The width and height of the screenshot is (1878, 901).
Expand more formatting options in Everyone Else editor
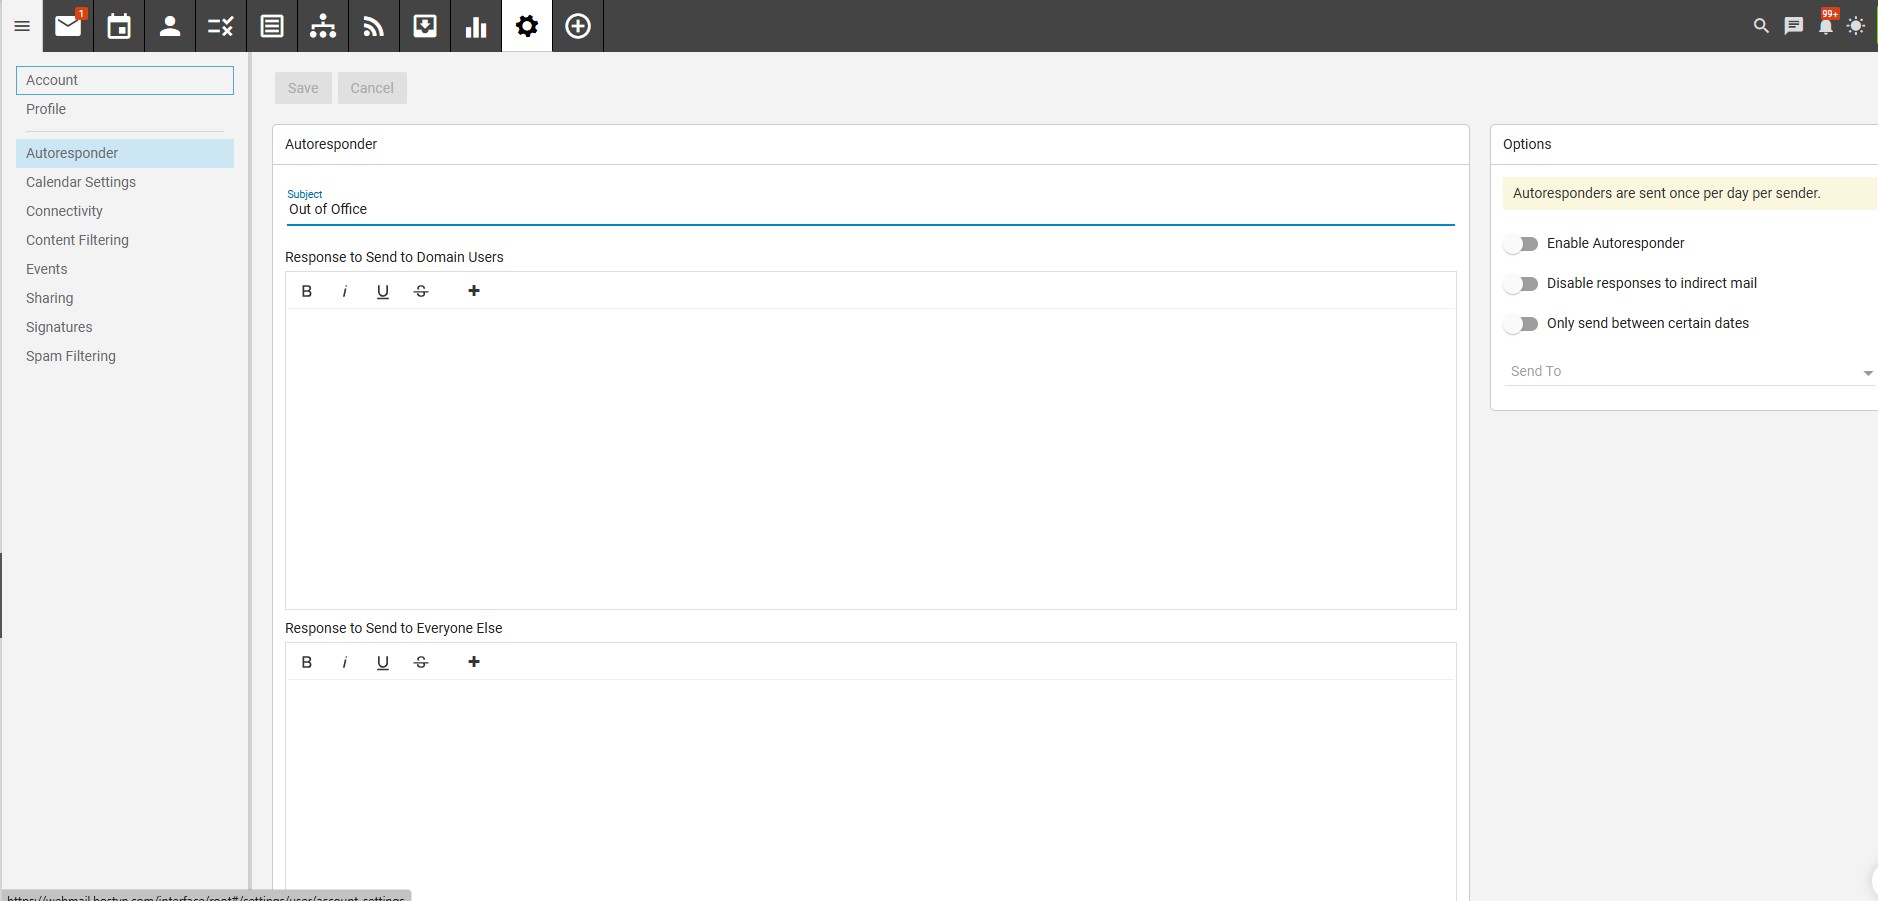click(474, 662)
